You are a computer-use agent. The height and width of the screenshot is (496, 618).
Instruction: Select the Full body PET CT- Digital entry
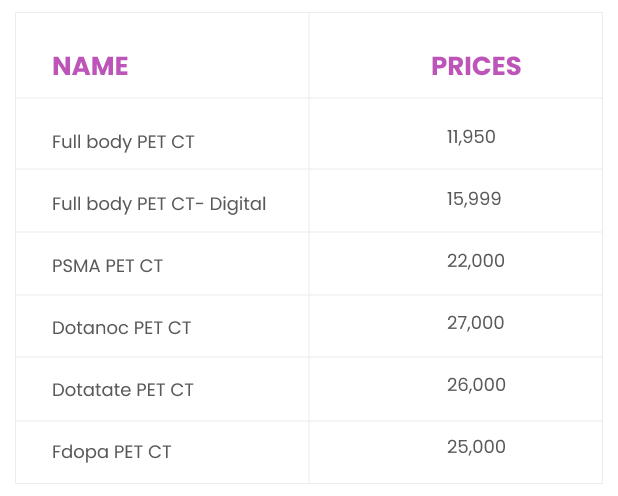pos(159,204)
